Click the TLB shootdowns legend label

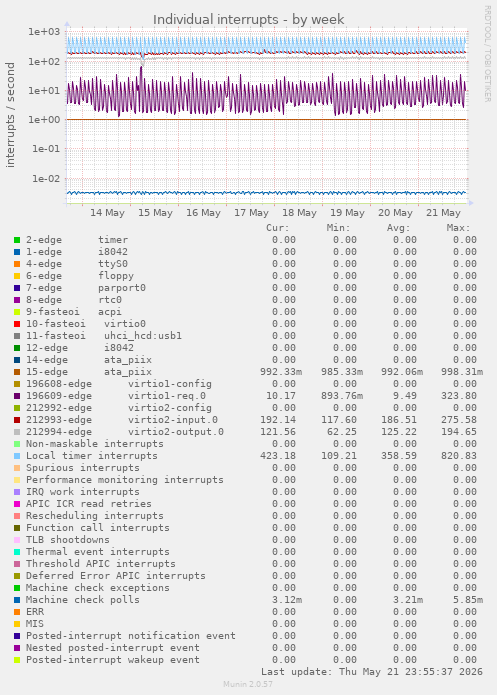point(68,540)
